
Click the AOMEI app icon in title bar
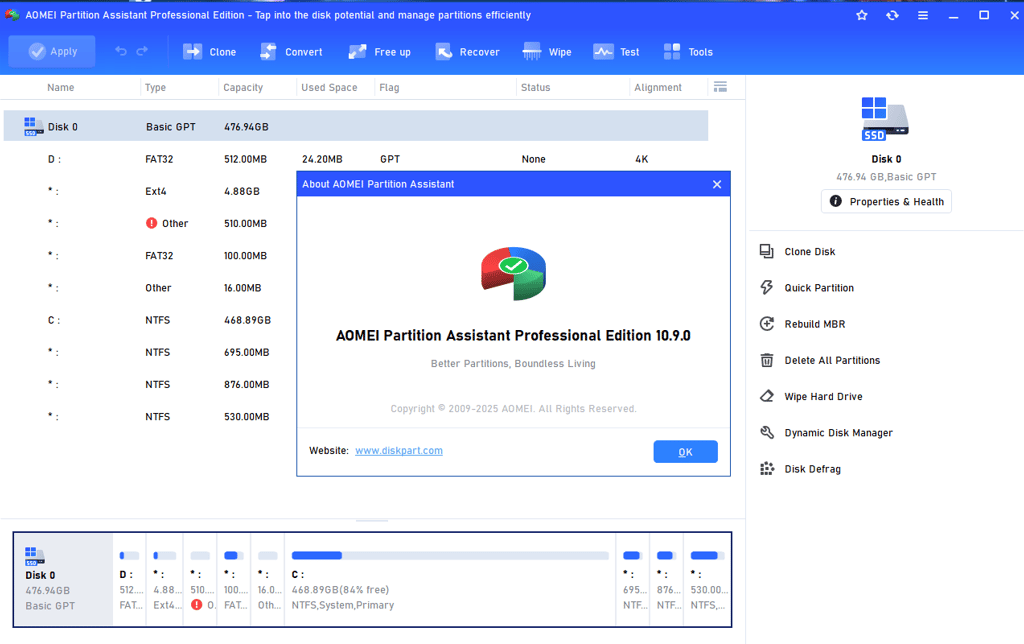(12, 15)
